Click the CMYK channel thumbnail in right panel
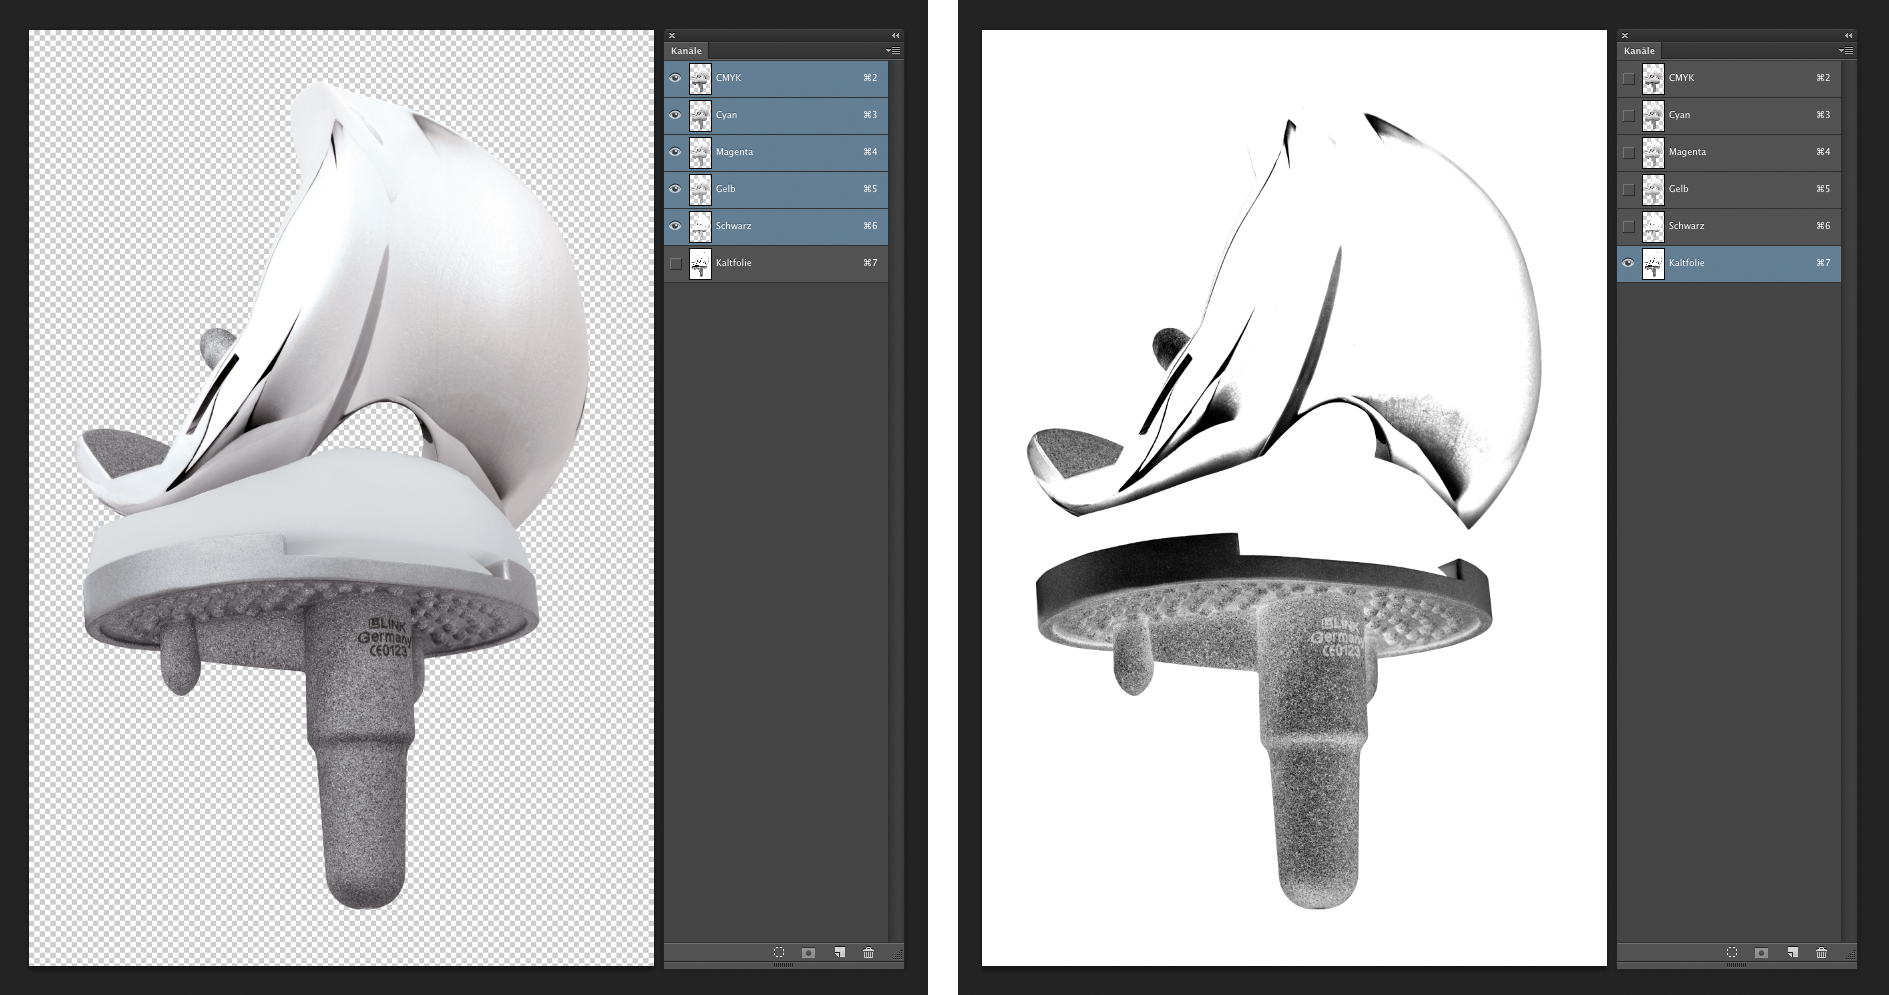Screen dimensions: 1889x995 (x=1653, y=78)
